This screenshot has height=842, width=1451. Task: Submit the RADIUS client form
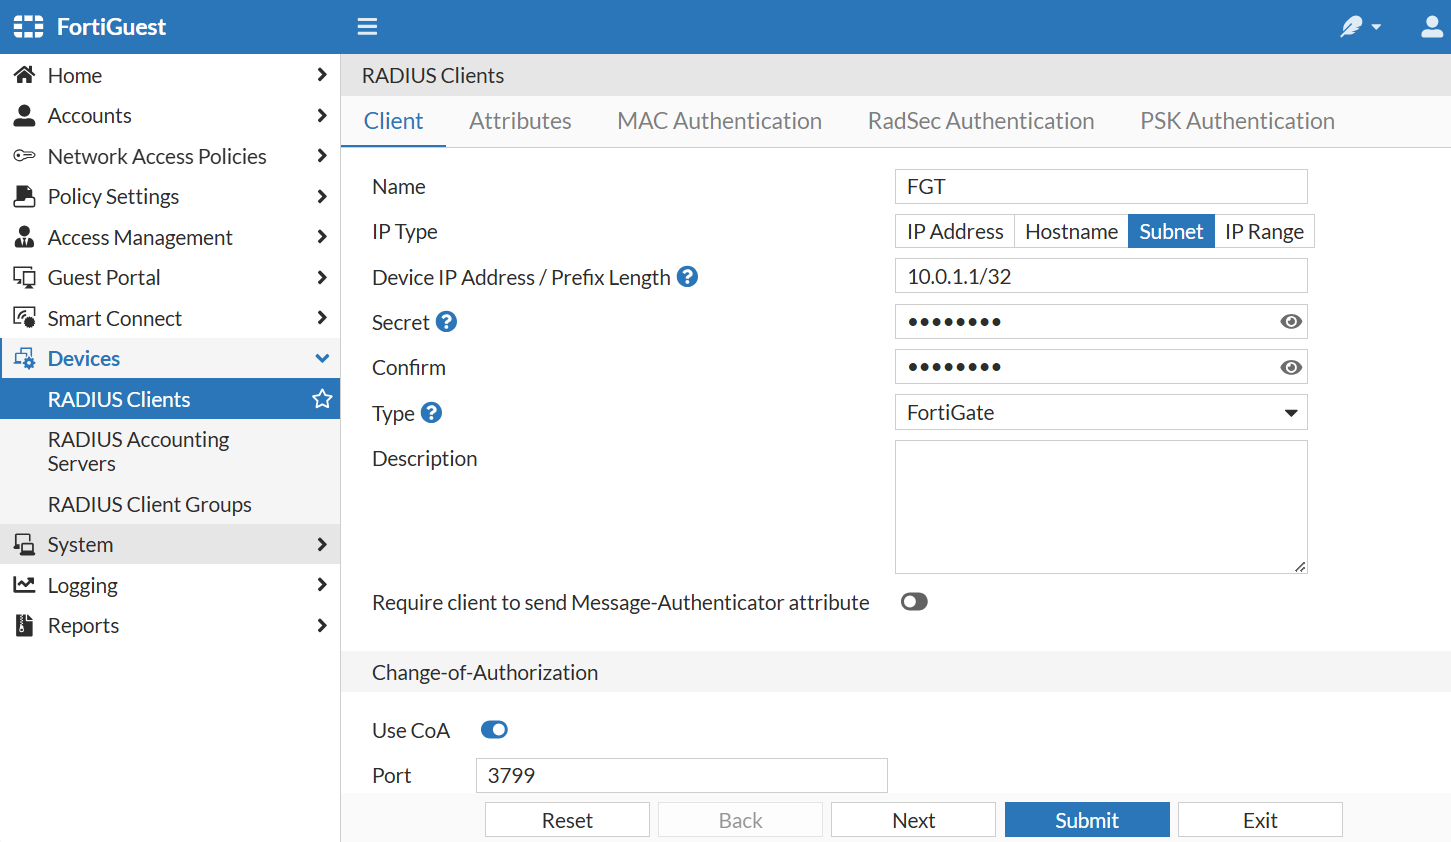pos(1086,819)
